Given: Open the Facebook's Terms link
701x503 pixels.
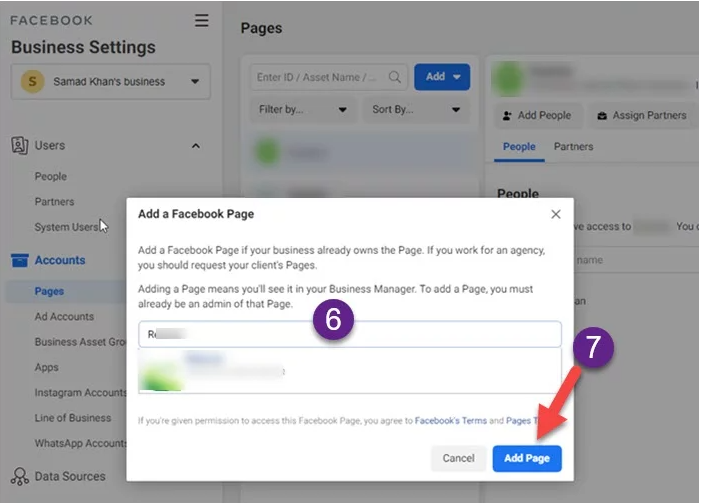Looking at the screenshot, I should pyautogui.click(x=451, y=421).
